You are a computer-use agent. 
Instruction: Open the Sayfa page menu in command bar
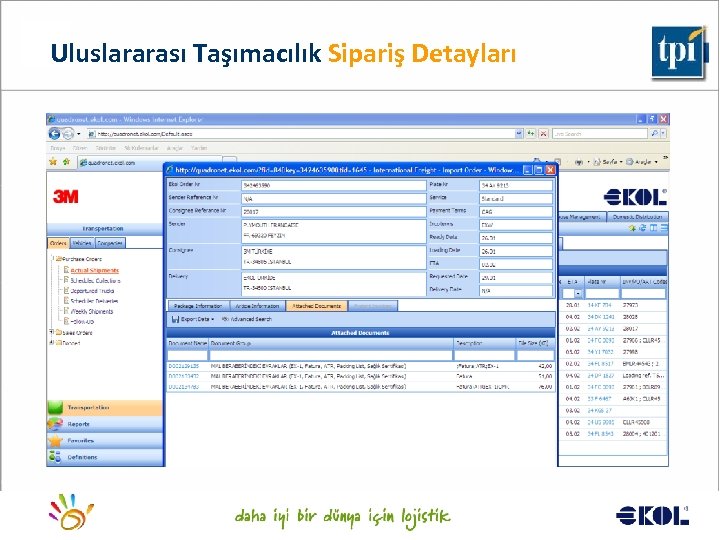(x=608, y=162)
